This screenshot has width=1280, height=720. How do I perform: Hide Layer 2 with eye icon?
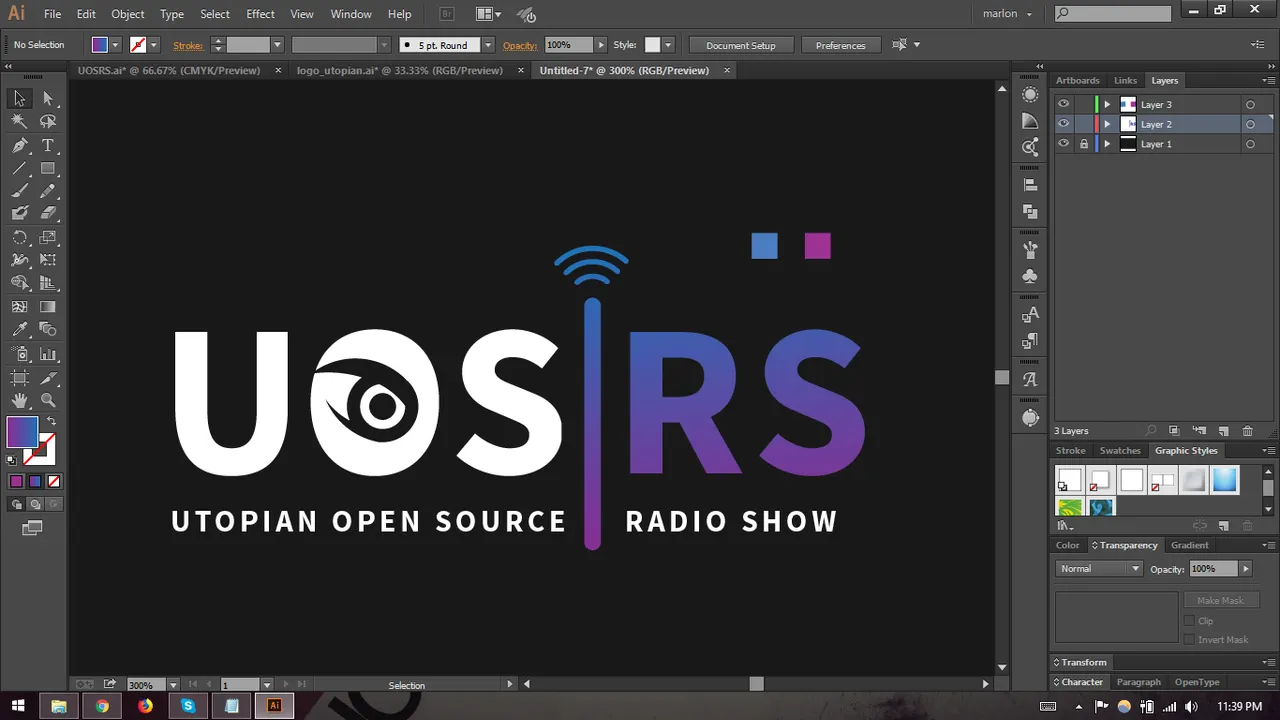pyautogui.click(x=1063, y=124)
